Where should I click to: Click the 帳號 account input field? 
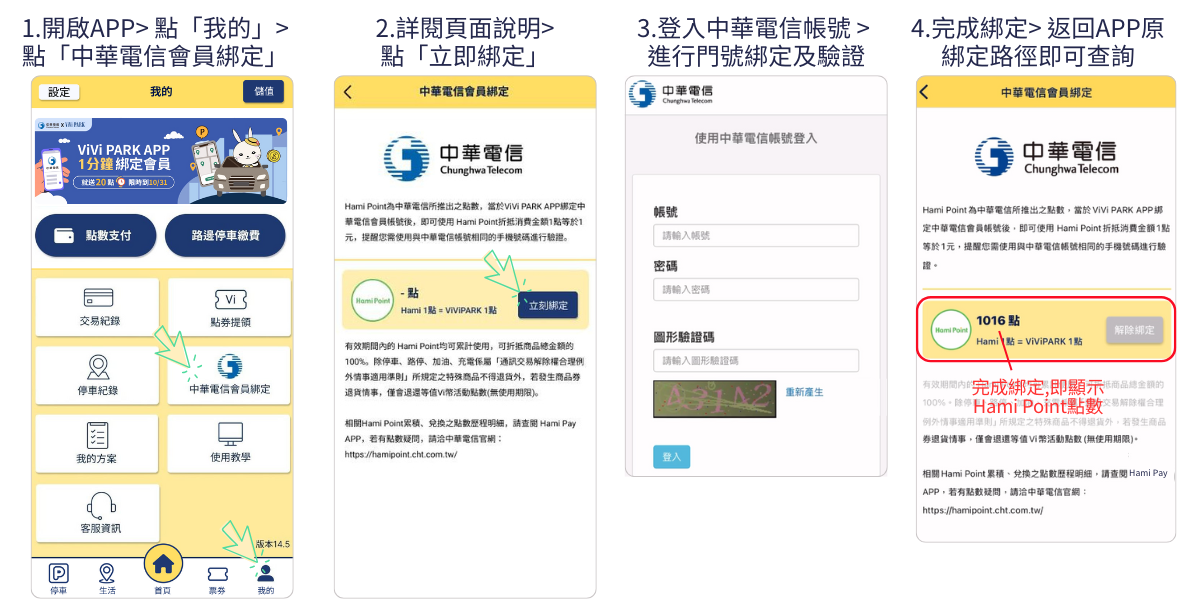click(x=756, y=236)
